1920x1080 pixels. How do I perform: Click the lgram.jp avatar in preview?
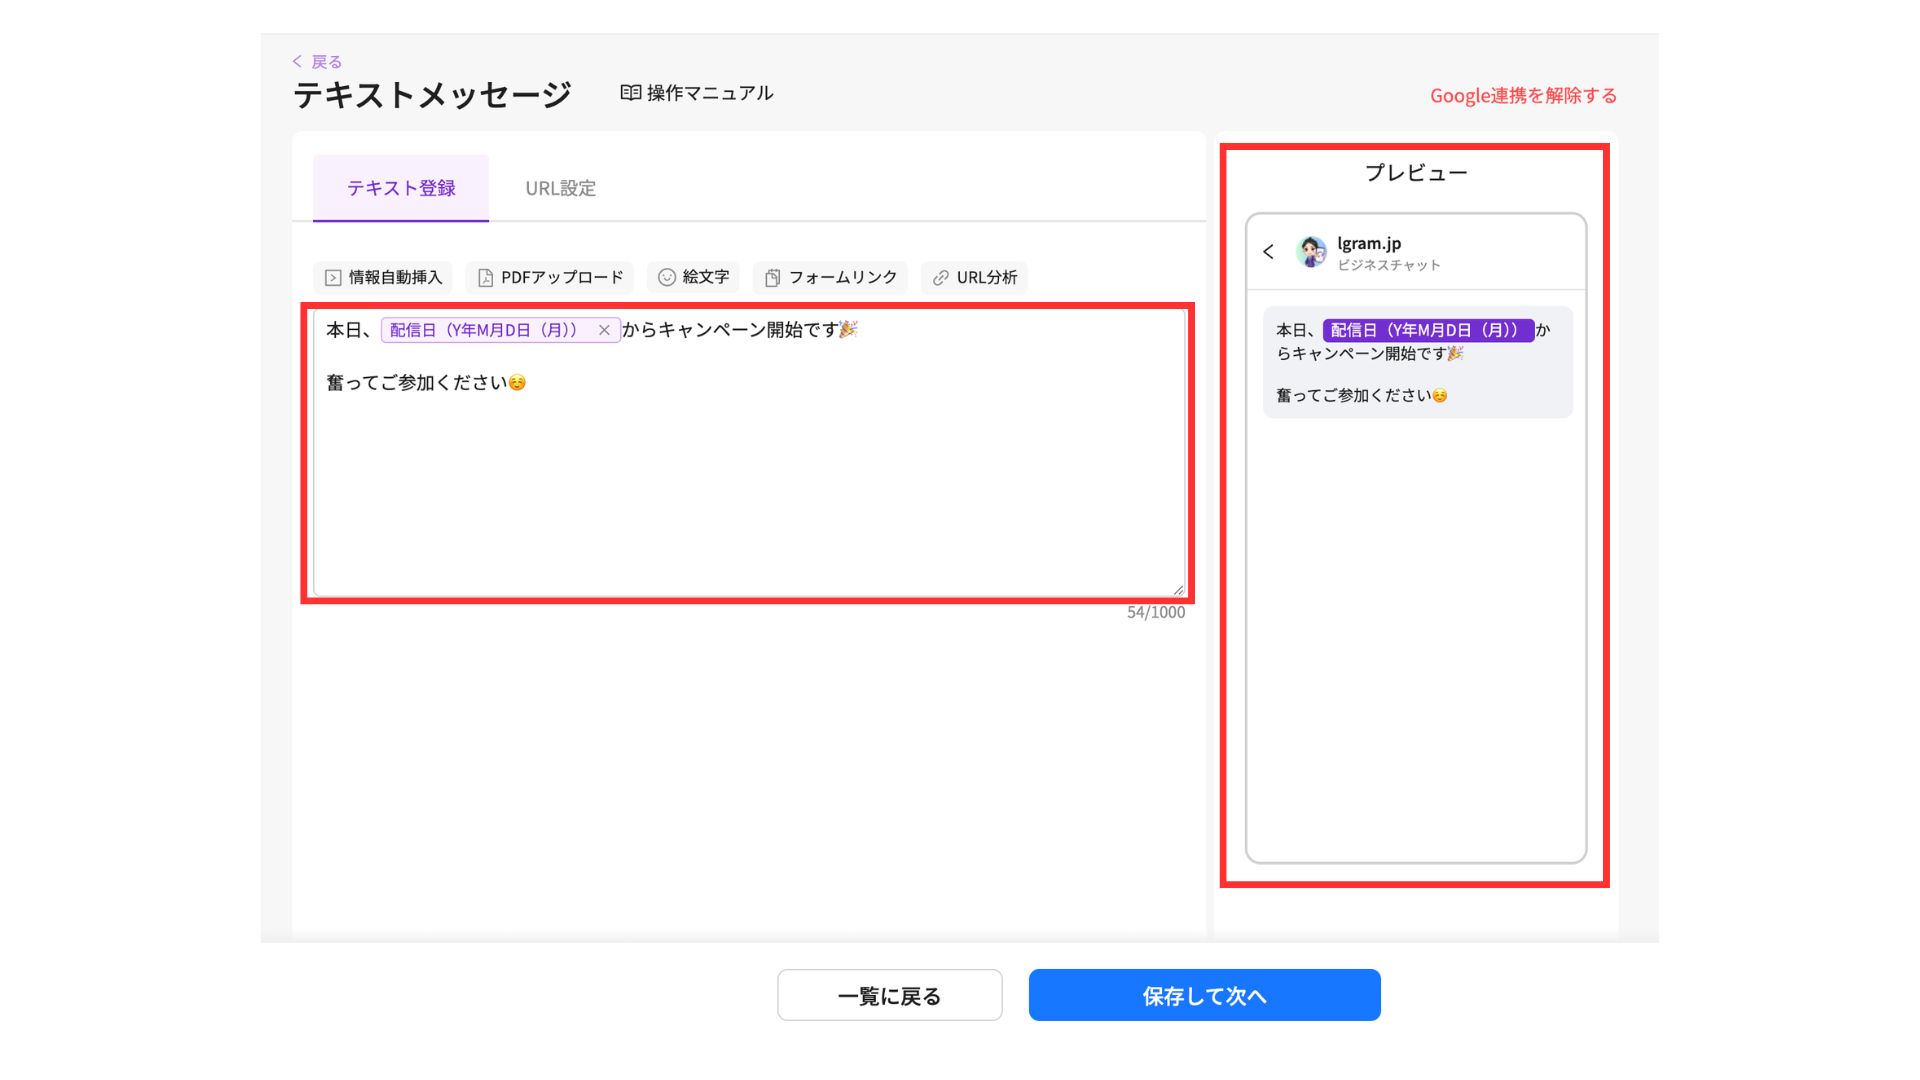coord(1311,252)
